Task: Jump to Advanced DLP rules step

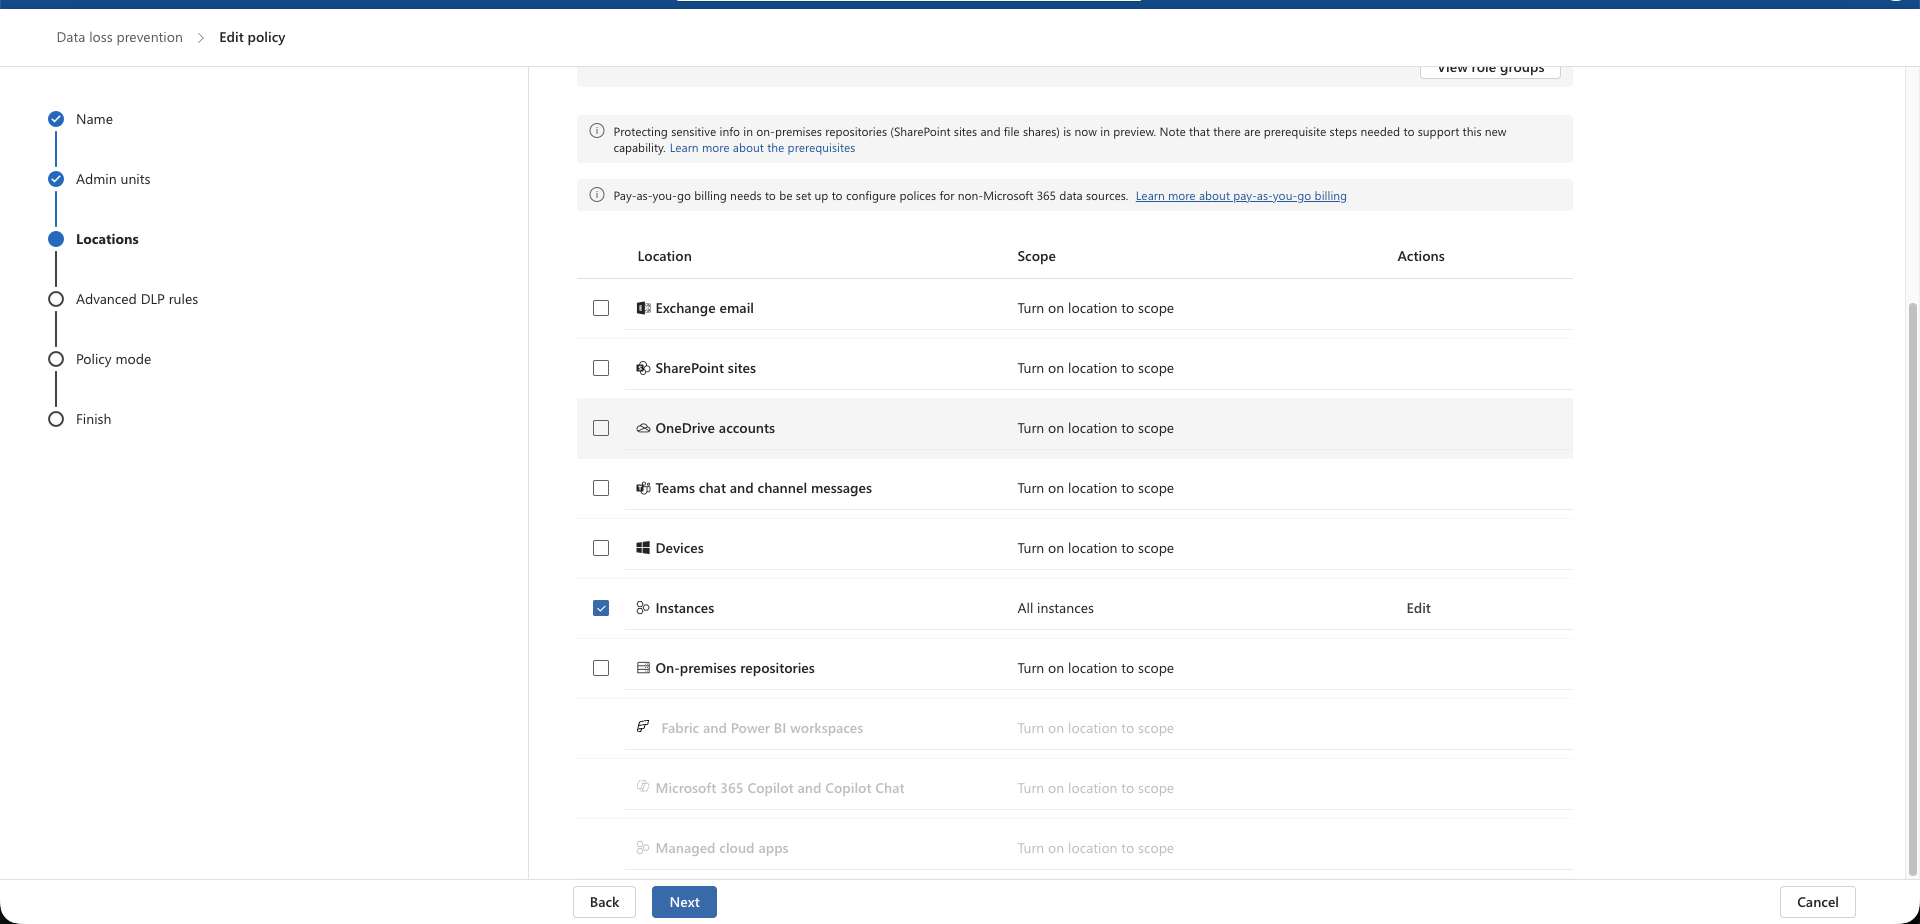Action: (x=137, y=299)
